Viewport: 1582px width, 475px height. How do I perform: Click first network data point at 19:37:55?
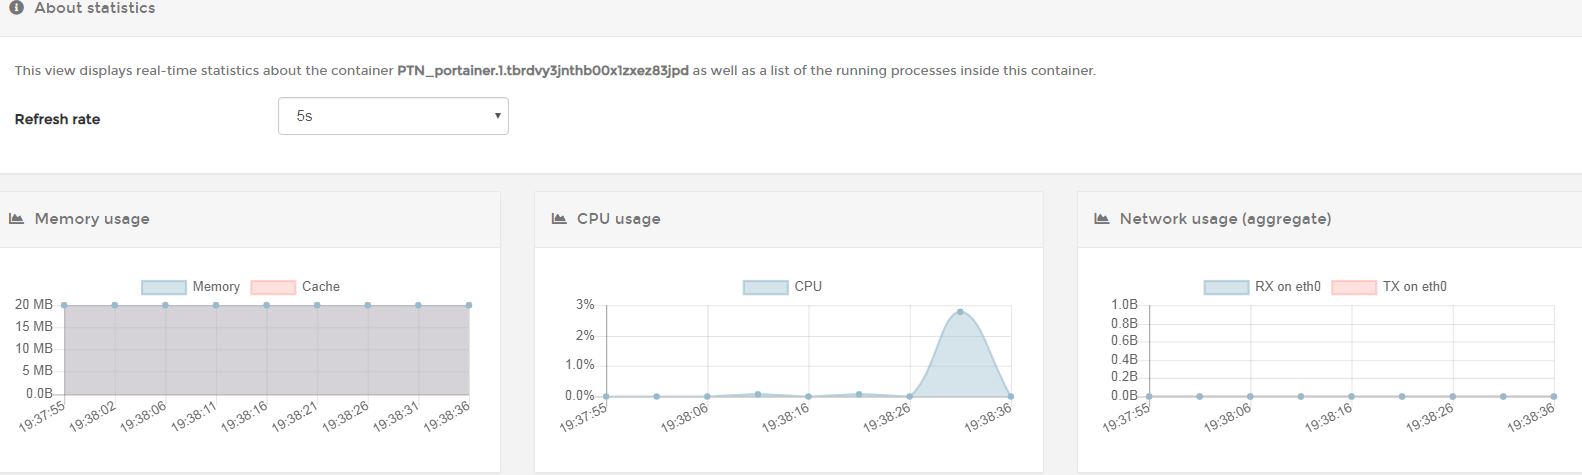coord(1149,396)
